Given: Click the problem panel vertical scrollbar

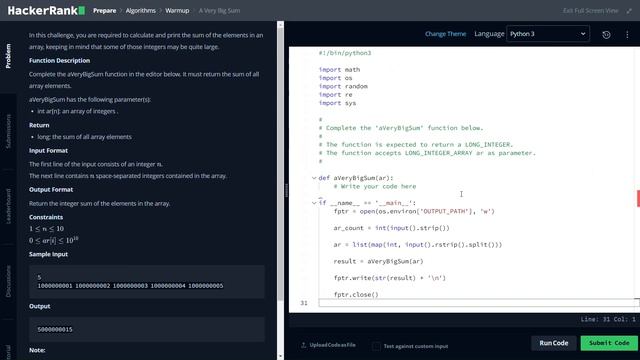Looking at the screenshot, I should pyautogui.click(x=280, y=163).
